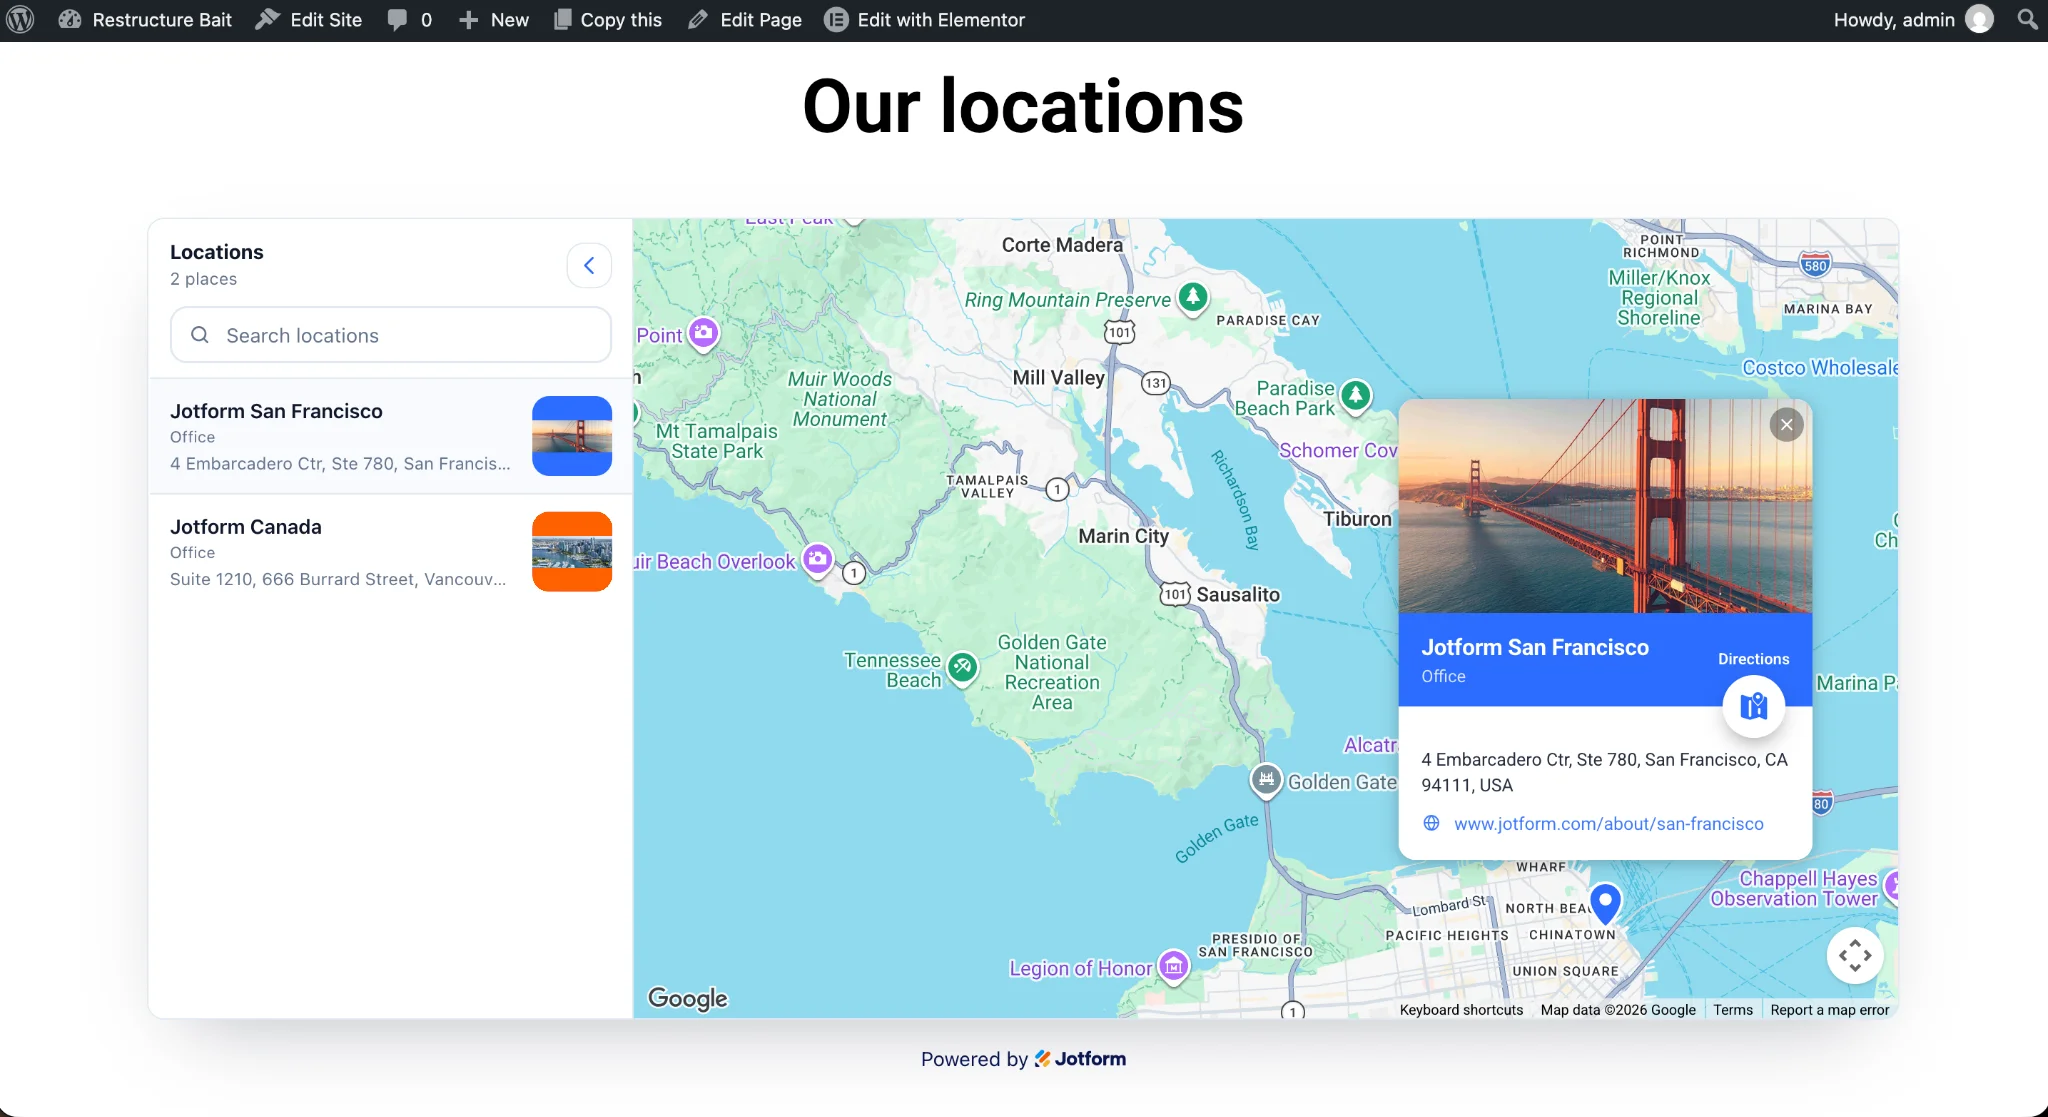Click the Tiburon map label
The width and height of the screenshot is (2048, 1117).
click(1357, 519)
